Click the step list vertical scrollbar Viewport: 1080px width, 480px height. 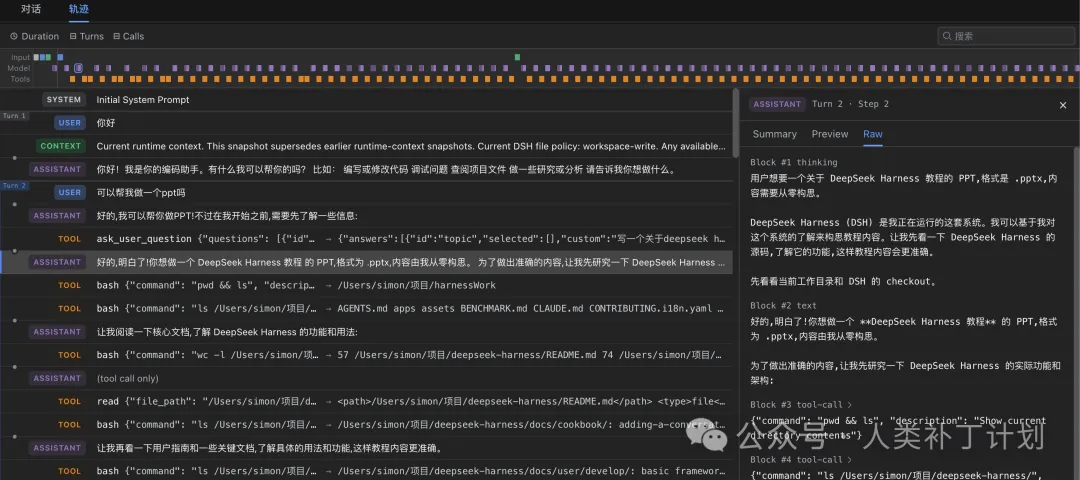click(x=736, y=123)
